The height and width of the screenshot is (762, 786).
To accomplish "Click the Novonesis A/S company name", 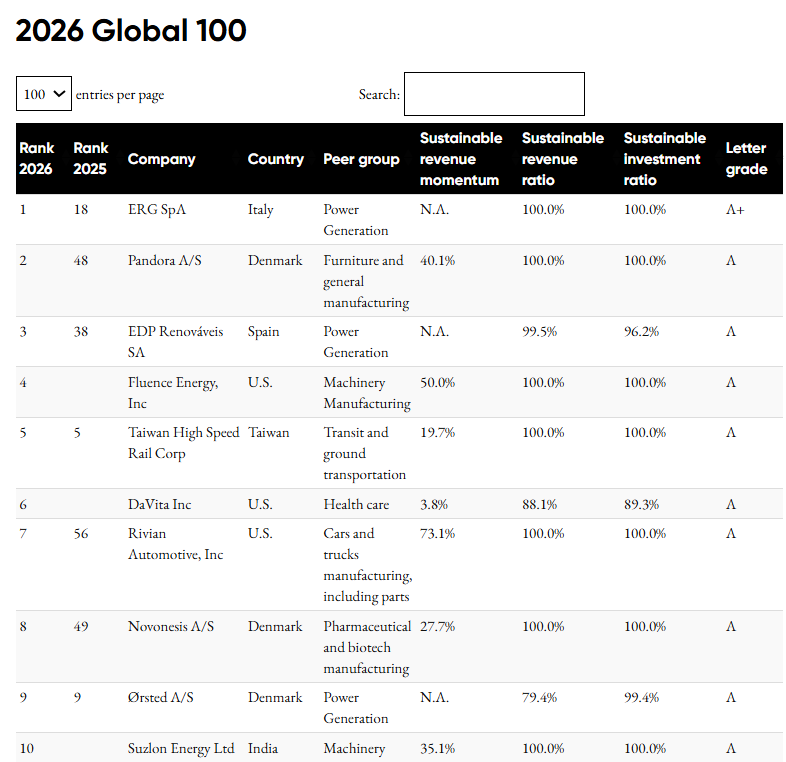I will coord(170,627).
